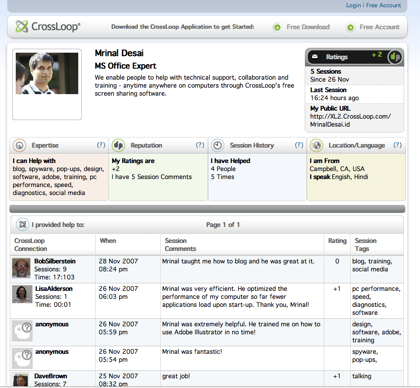
Task: Click the 'Rating' column header
Action: [x=337, y=241]
